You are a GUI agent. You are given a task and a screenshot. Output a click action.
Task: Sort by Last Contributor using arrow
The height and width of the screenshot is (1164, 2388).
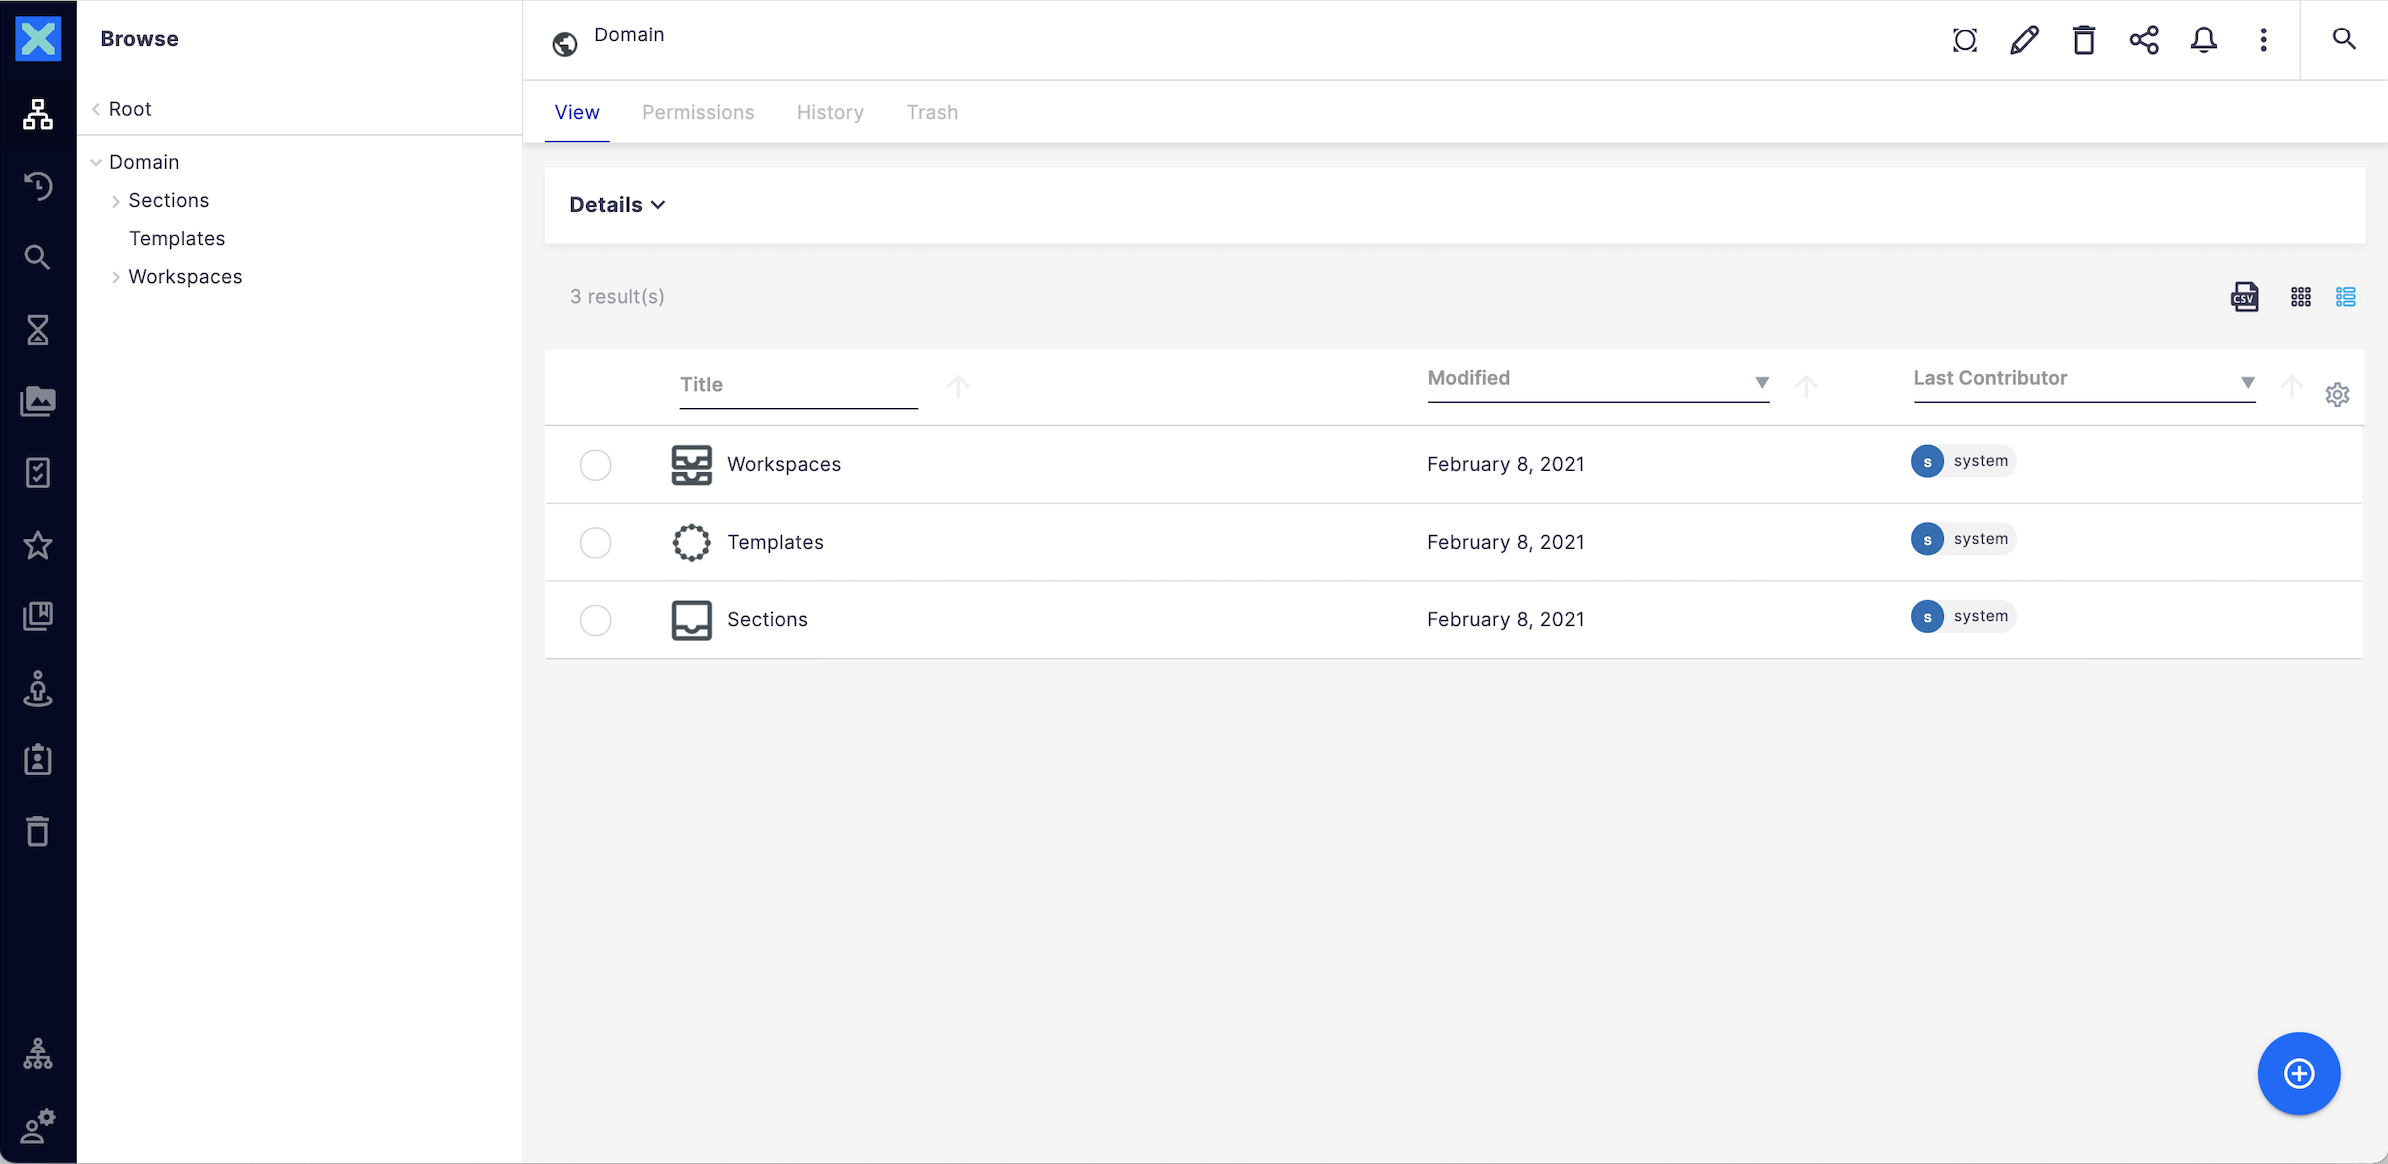click(2292, 386)
